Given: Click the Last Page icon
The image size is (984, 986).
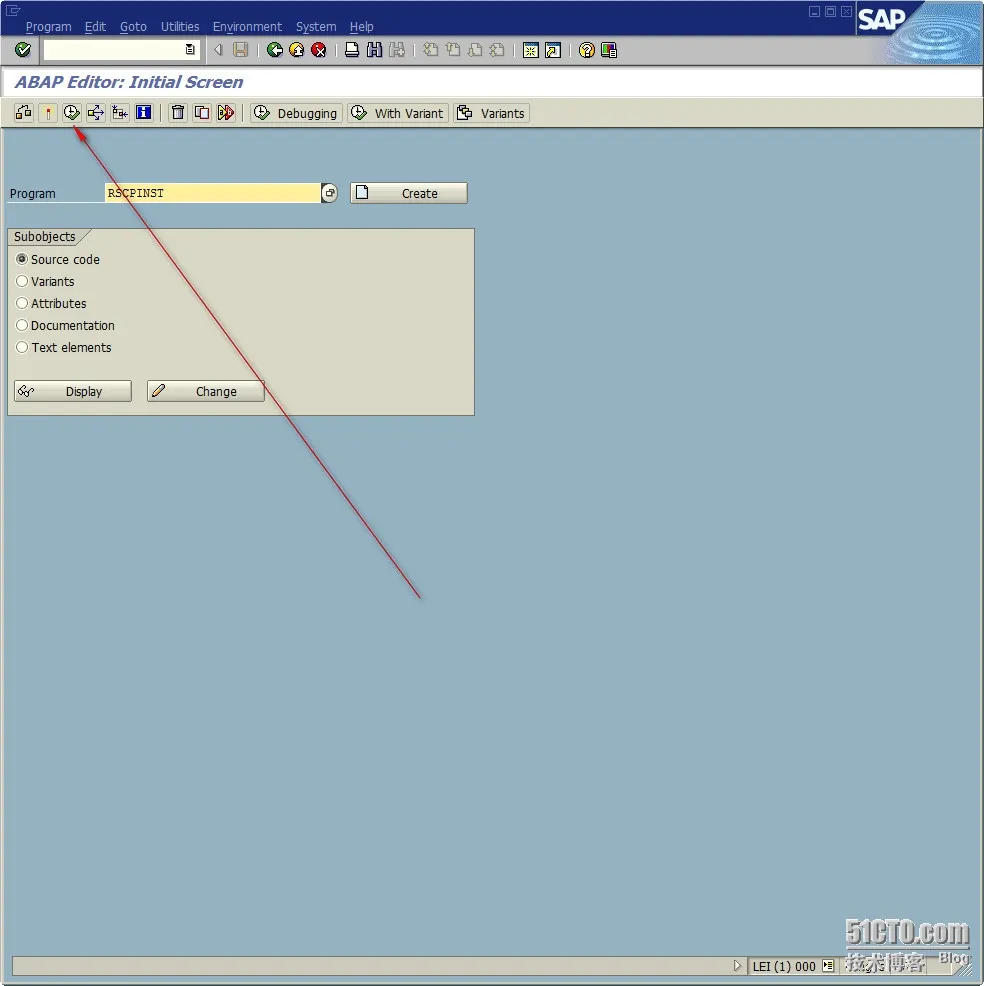Looking at the screenshot, I should point(497,50).
